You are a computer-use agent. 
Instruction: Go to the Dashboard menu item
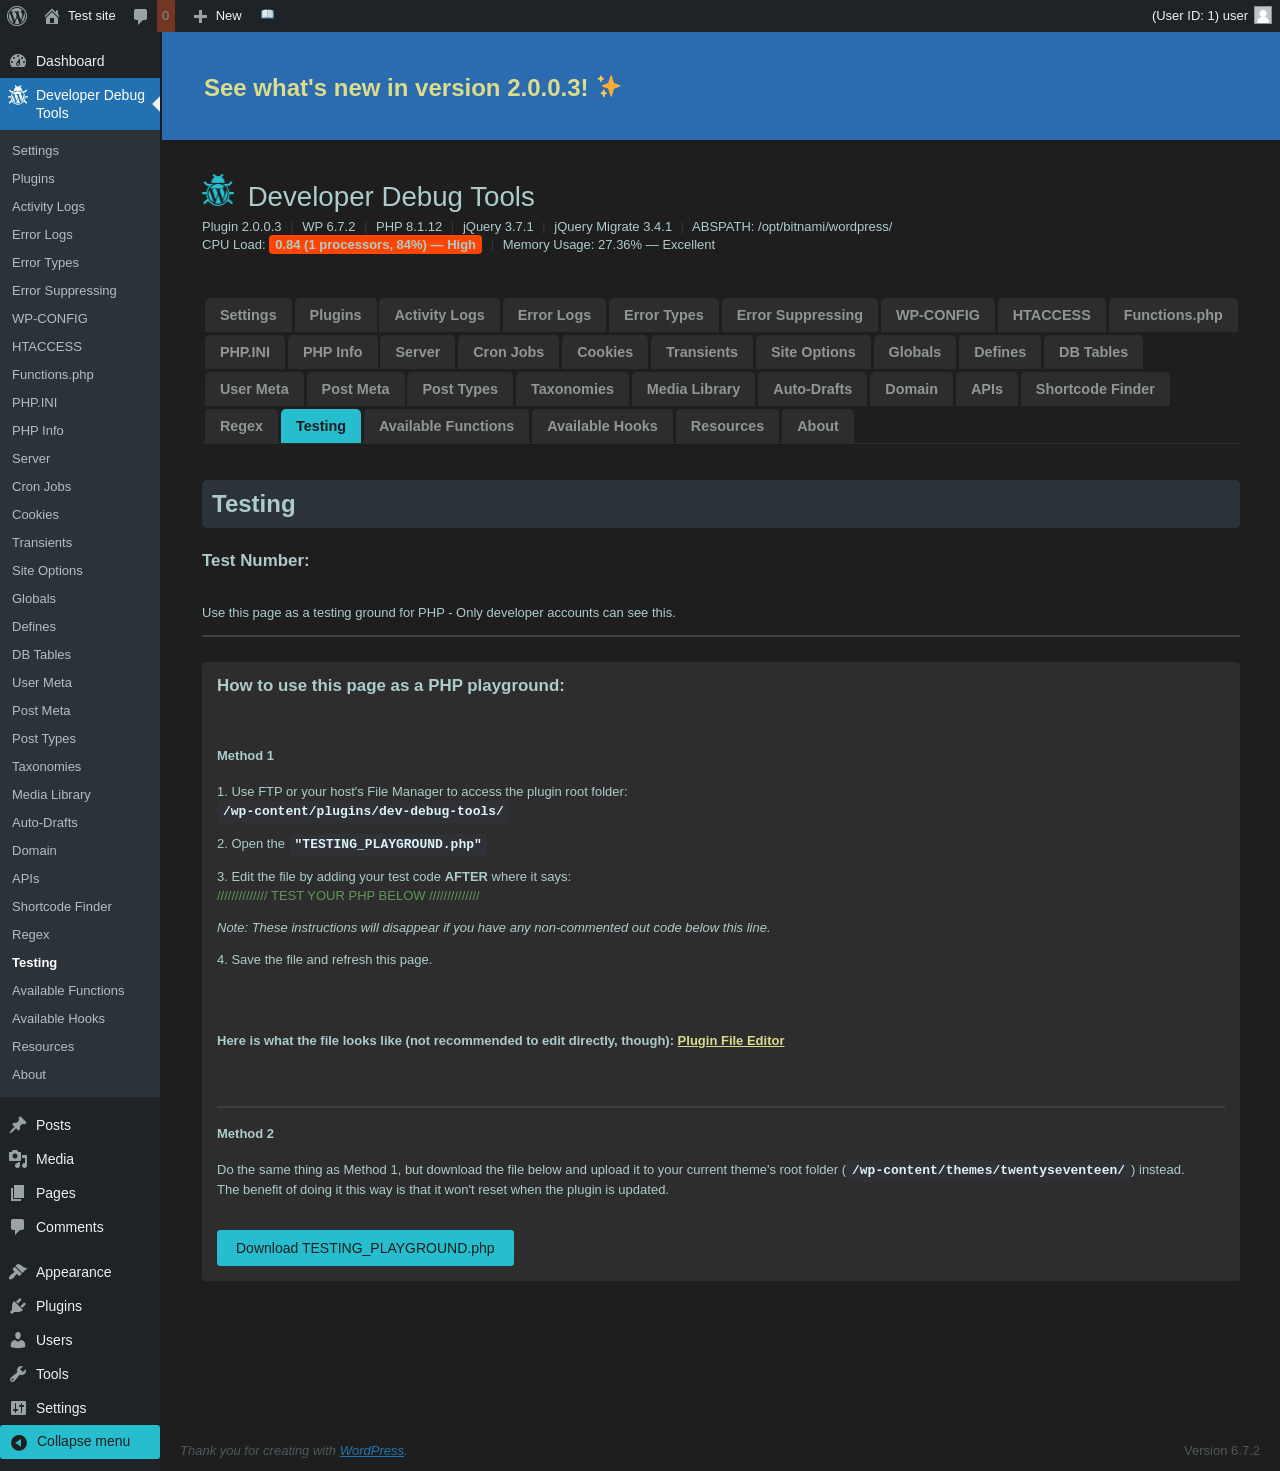point(80,61)
